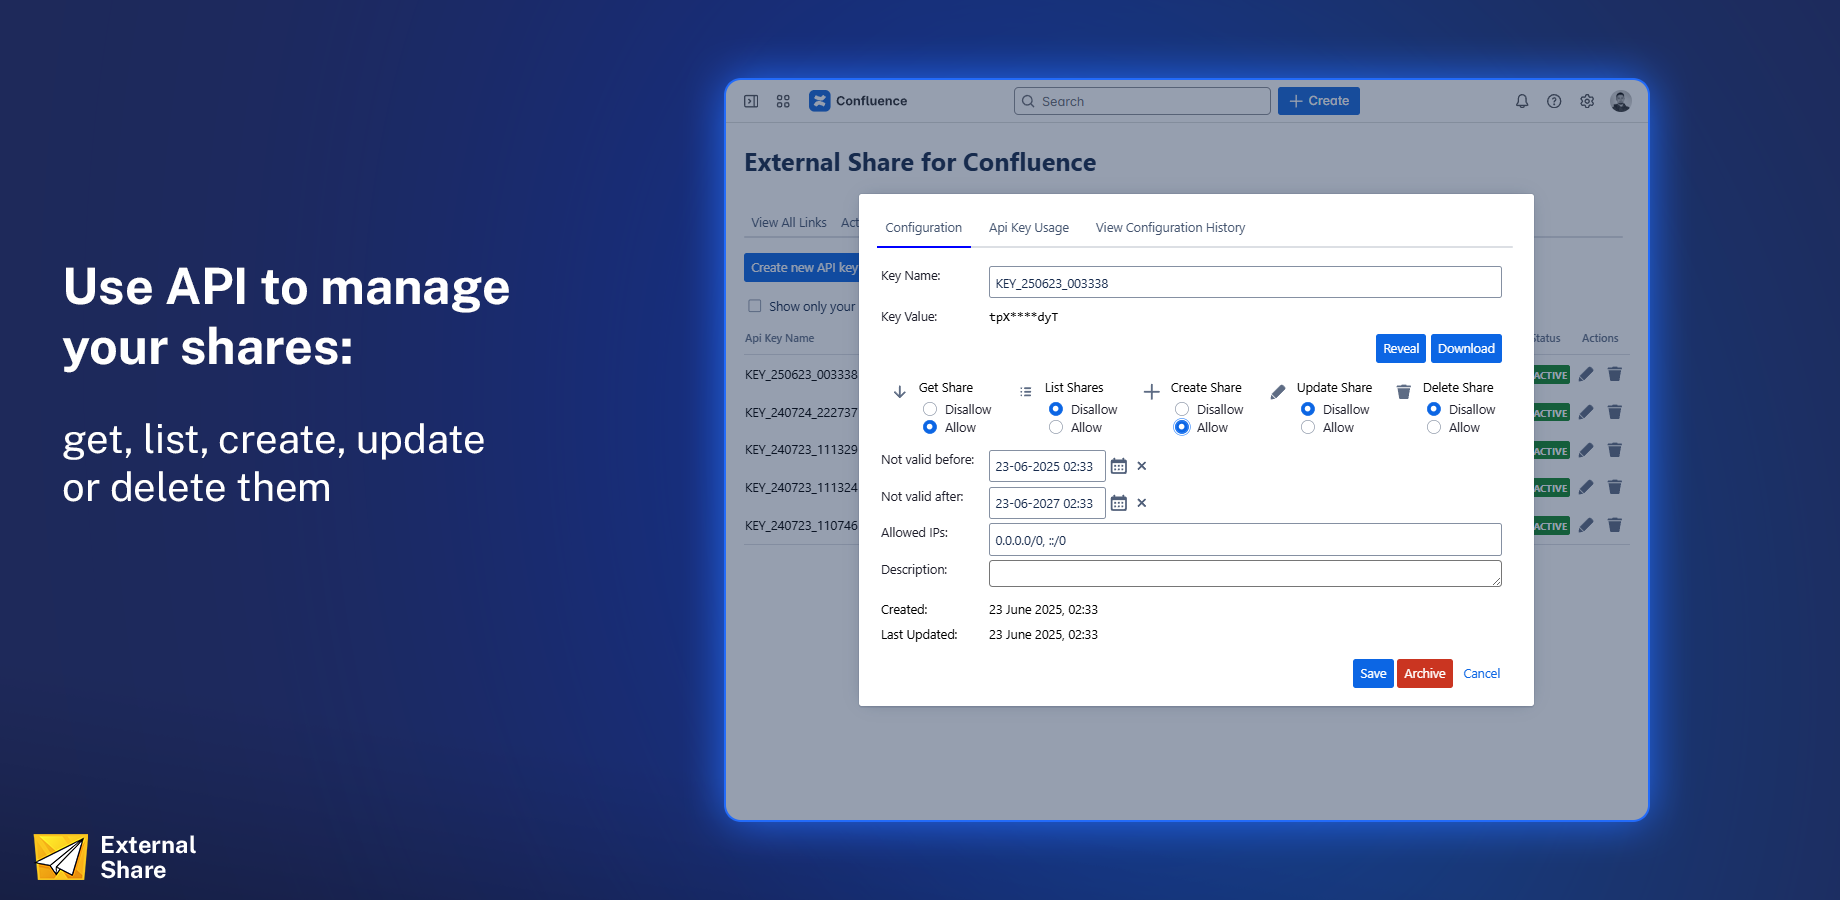Reveal the API key value
This screenshot has height=900, width=1840.
pyautogui.click(x=1401, y=348)
